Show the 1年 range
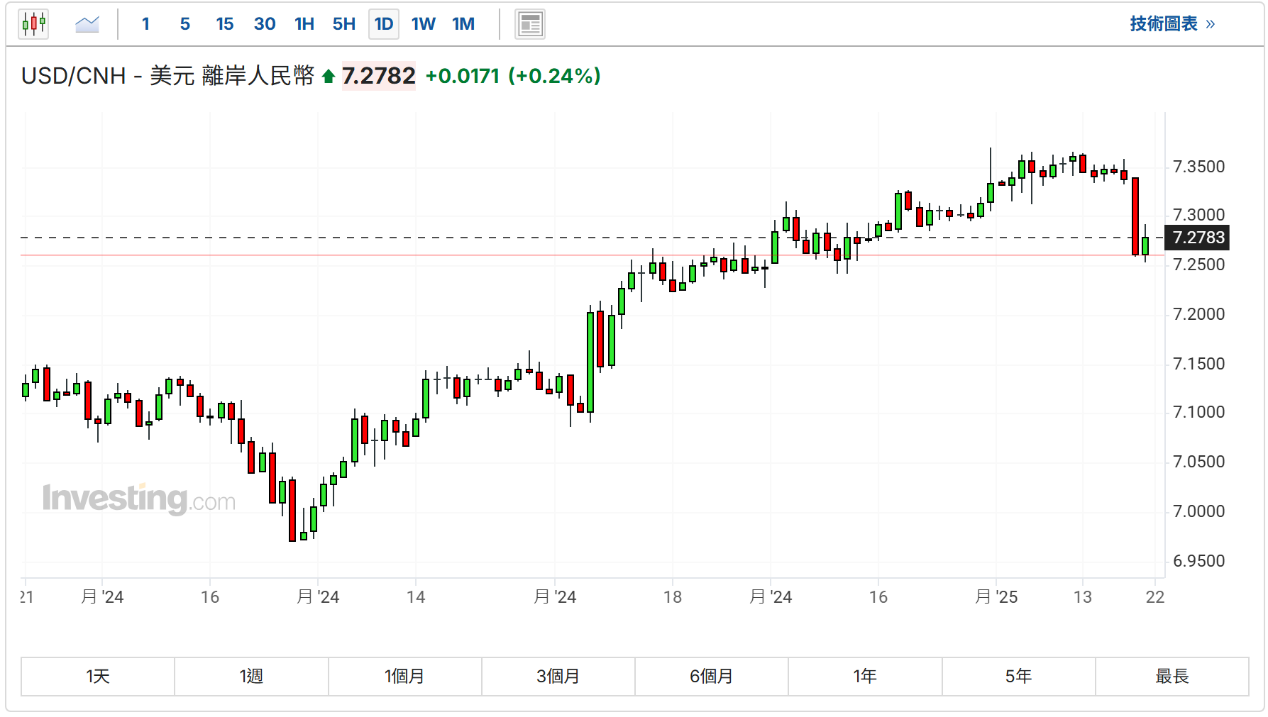The height and width of the screenshot is (717, 1268). pyautogui.click(x=865, y=677)
